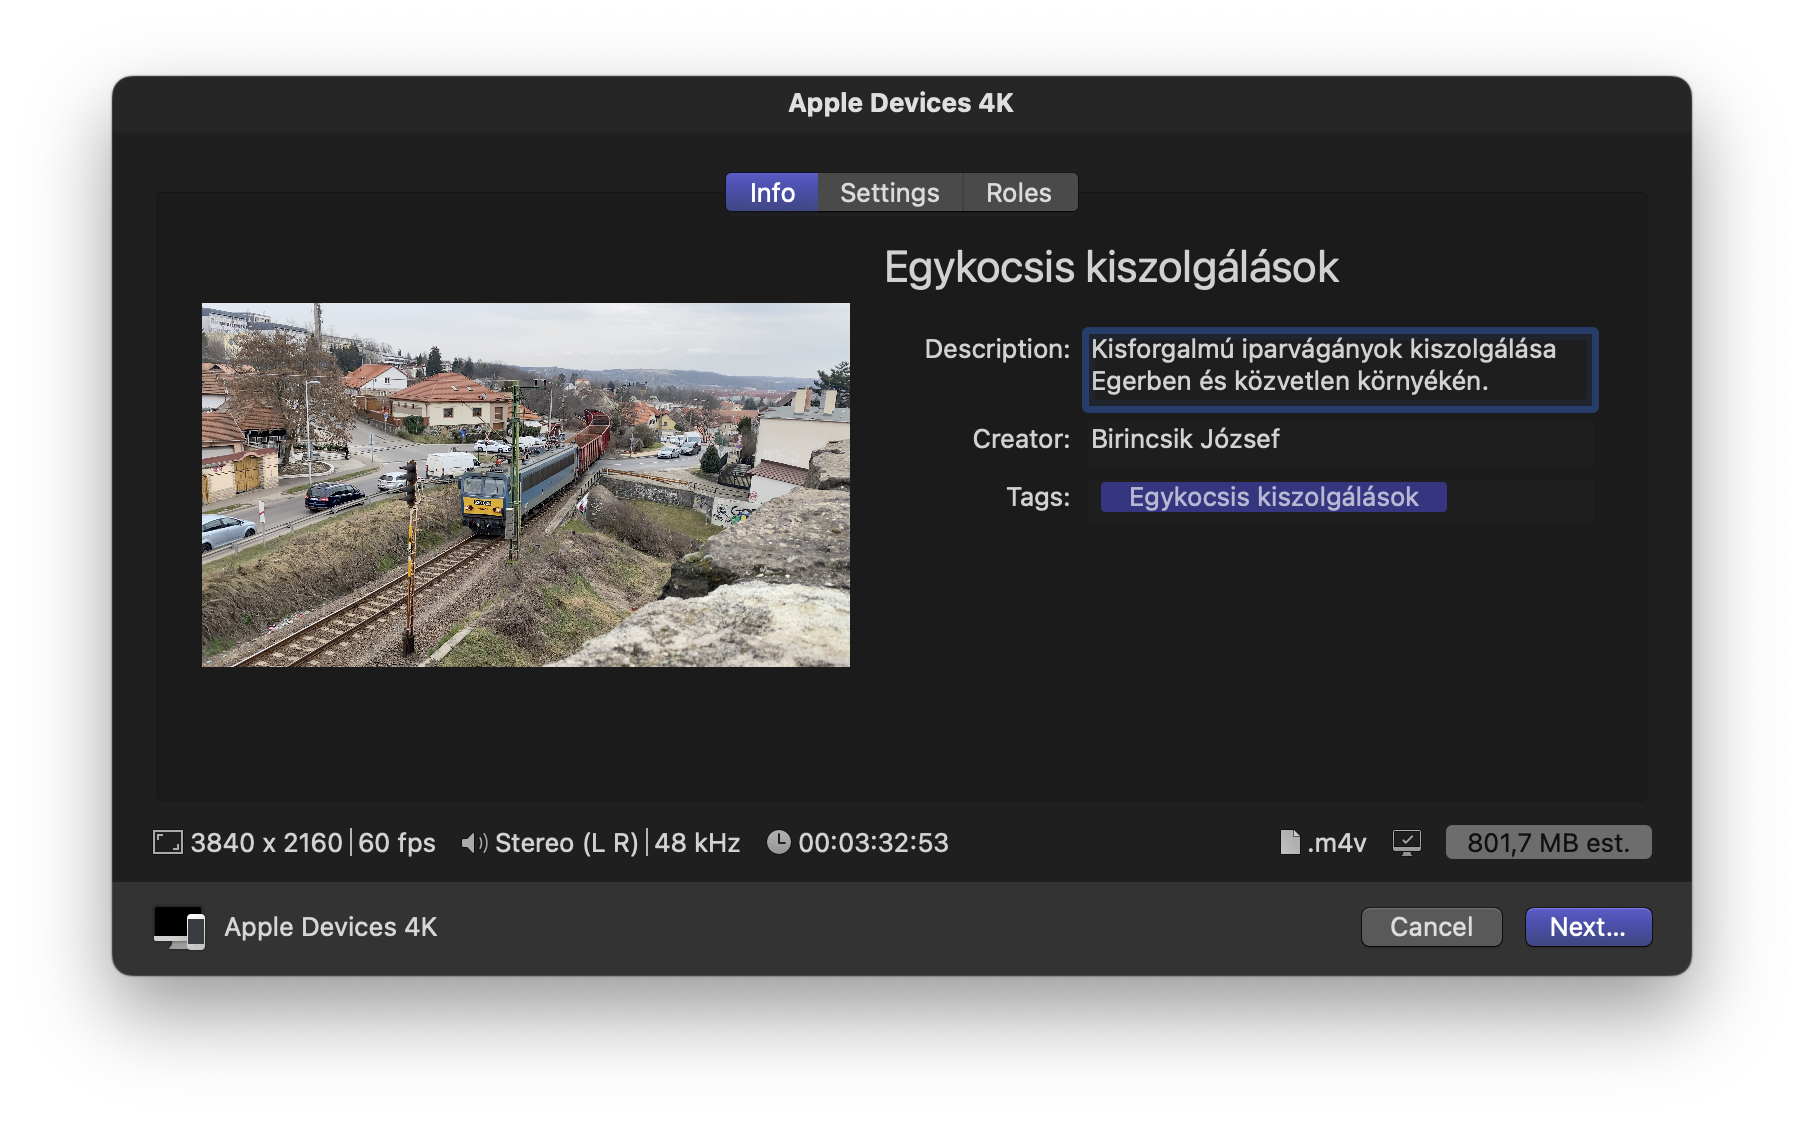1804x1124 pixels.
Task: Click the Tags: label
Action: pos(1038,497)
